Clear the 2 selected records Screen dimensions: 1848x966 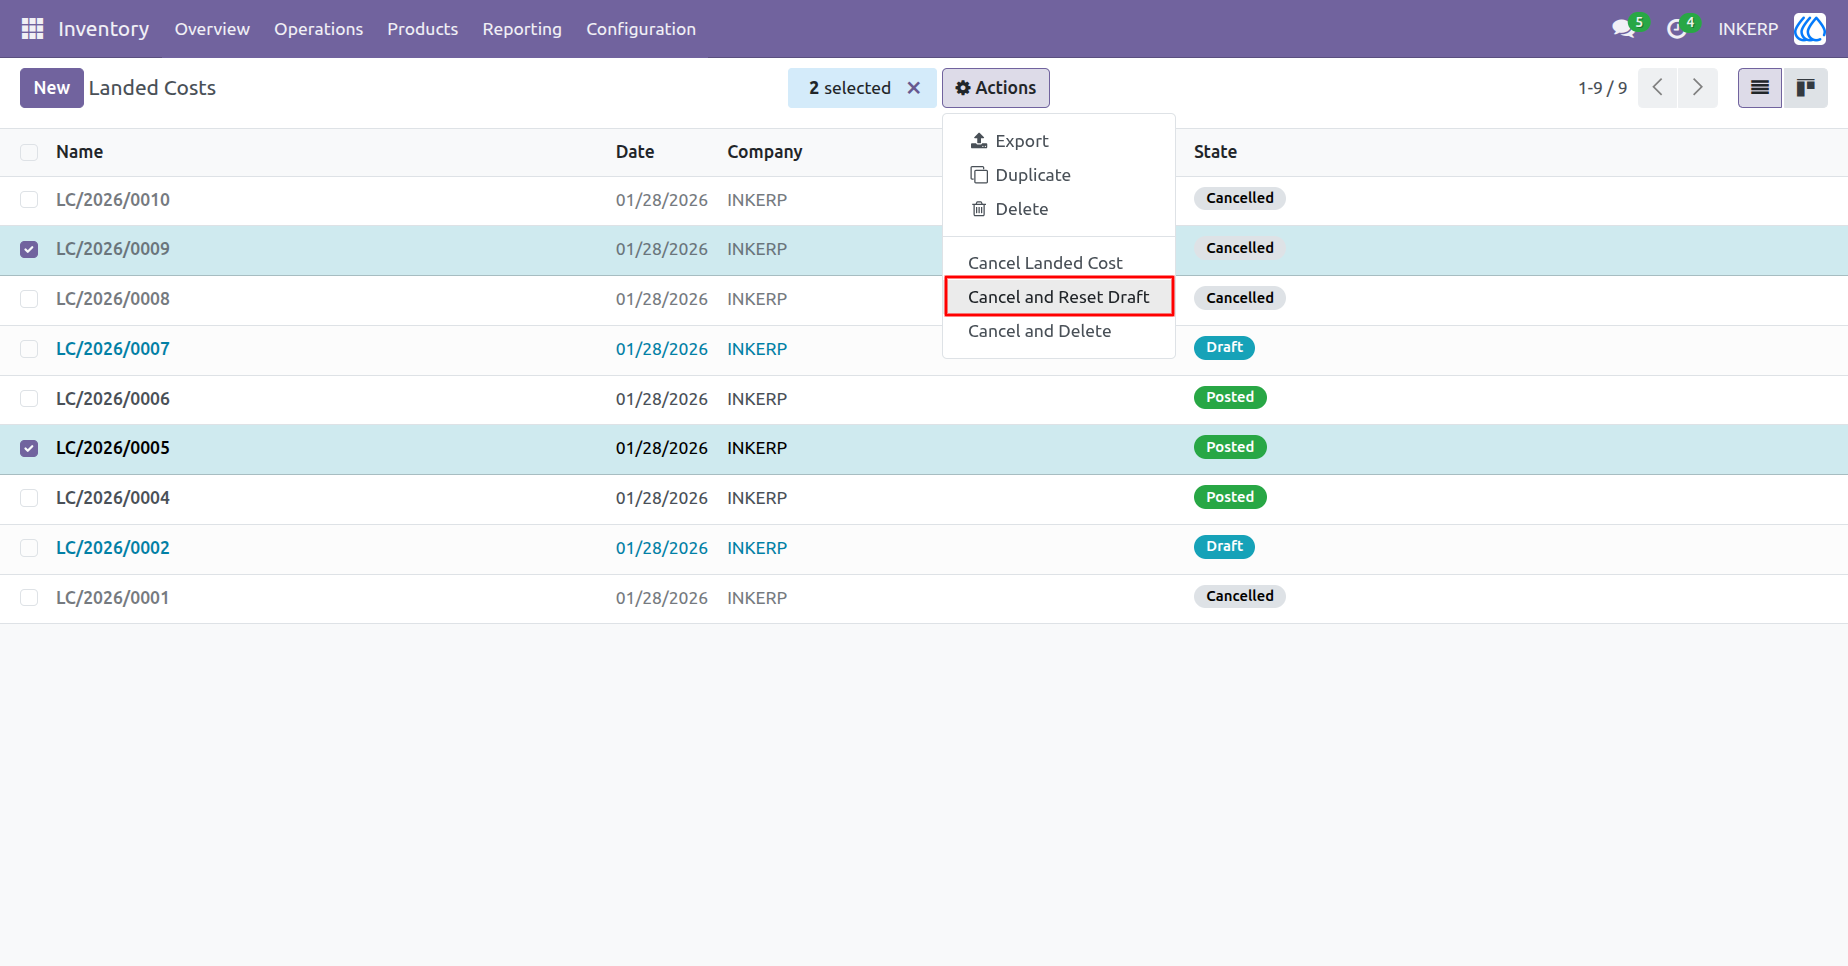(x=914, y=88)
